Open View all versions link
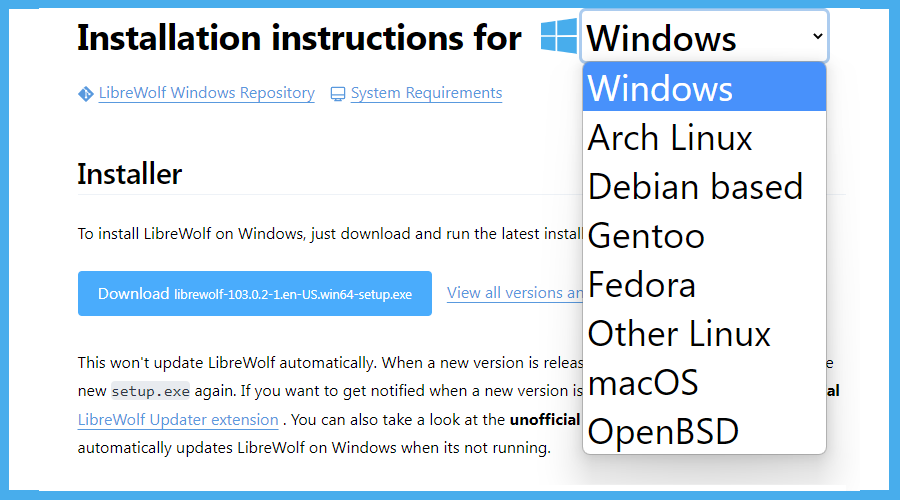 click(x=515, y=293)
